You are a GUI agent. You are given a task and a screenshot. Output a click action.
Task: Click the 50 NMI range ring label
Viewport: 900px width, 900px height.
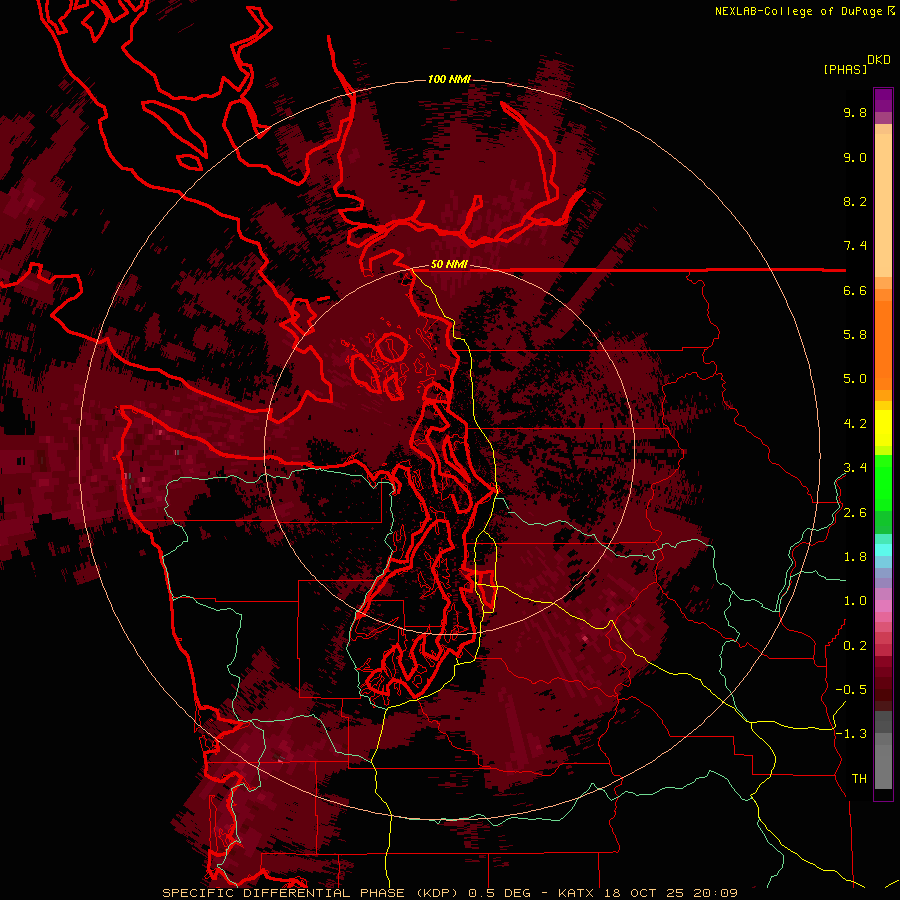click(x=449, y=265)
